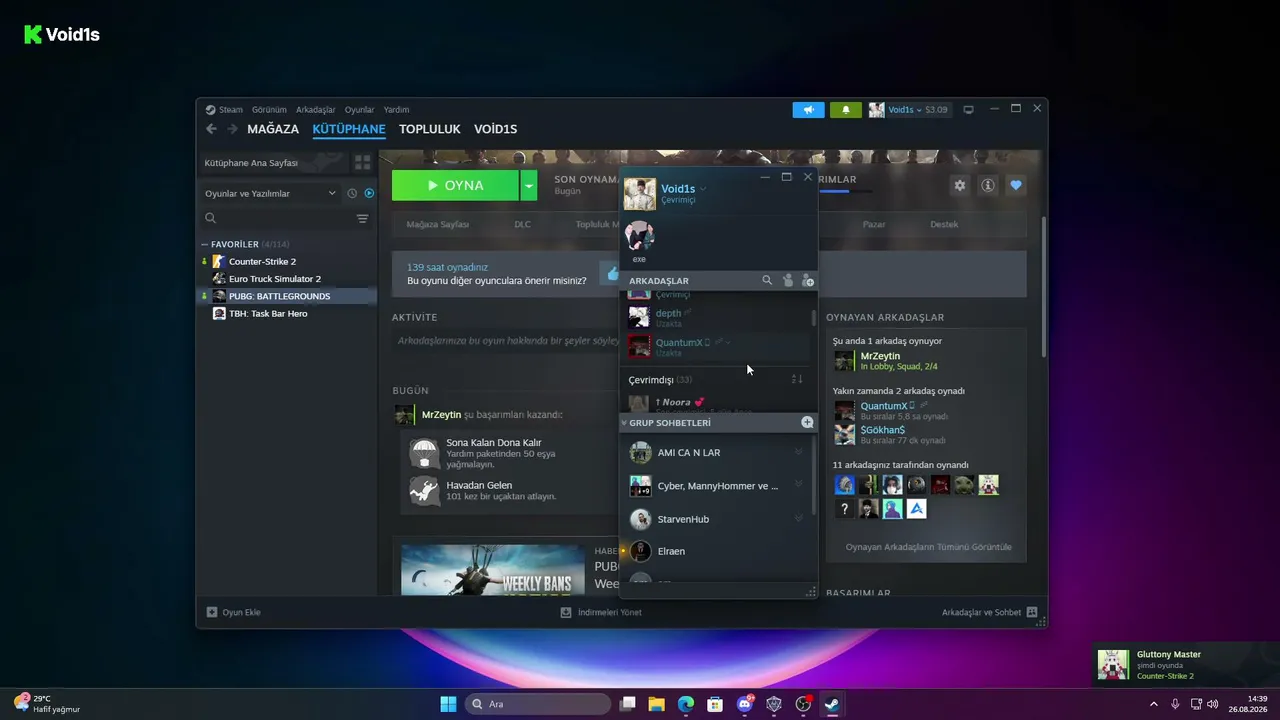Image resolution: width=1280 pixels, height=720 pixels.
Task: Open the Pazar link
Action: click(874, 224)
